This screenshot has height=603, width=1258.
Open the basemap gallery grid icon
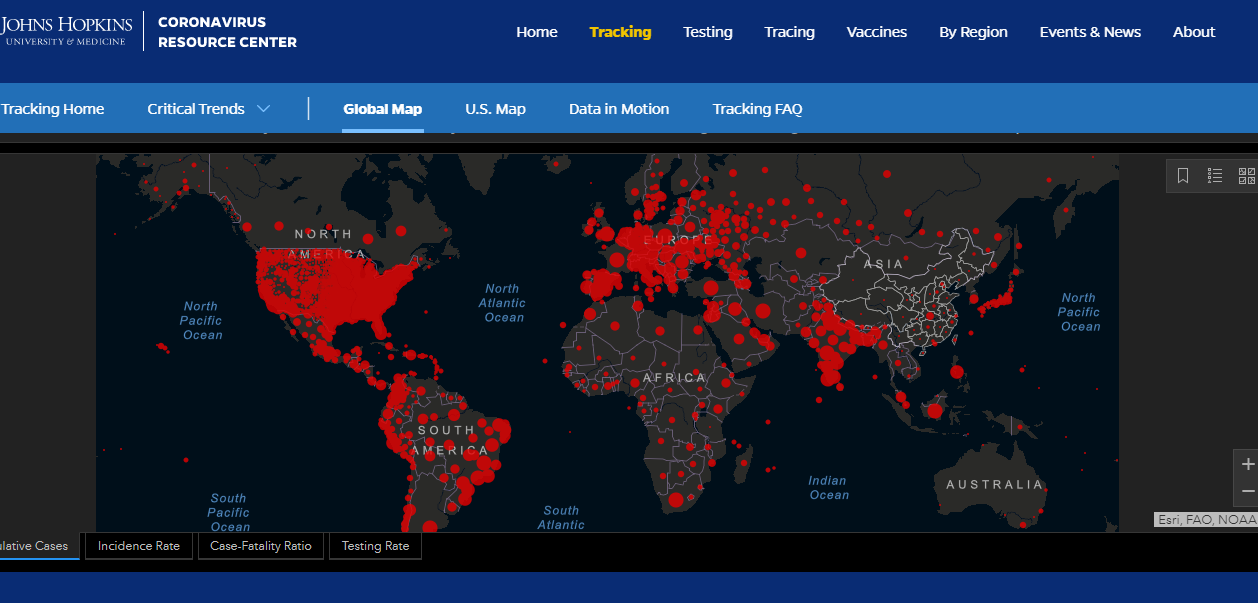pos(1246,176)
